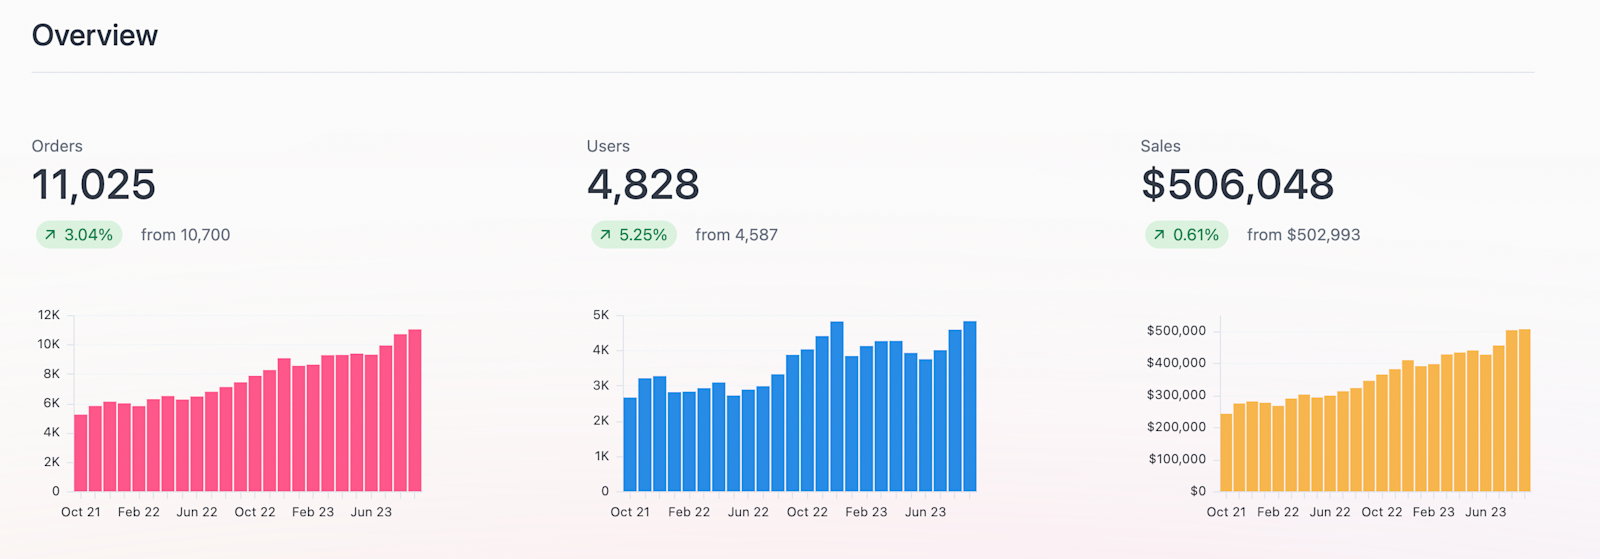Click the Users total 4,828
The height and width of the screenshot is (559, 1600).
point(643,185)
